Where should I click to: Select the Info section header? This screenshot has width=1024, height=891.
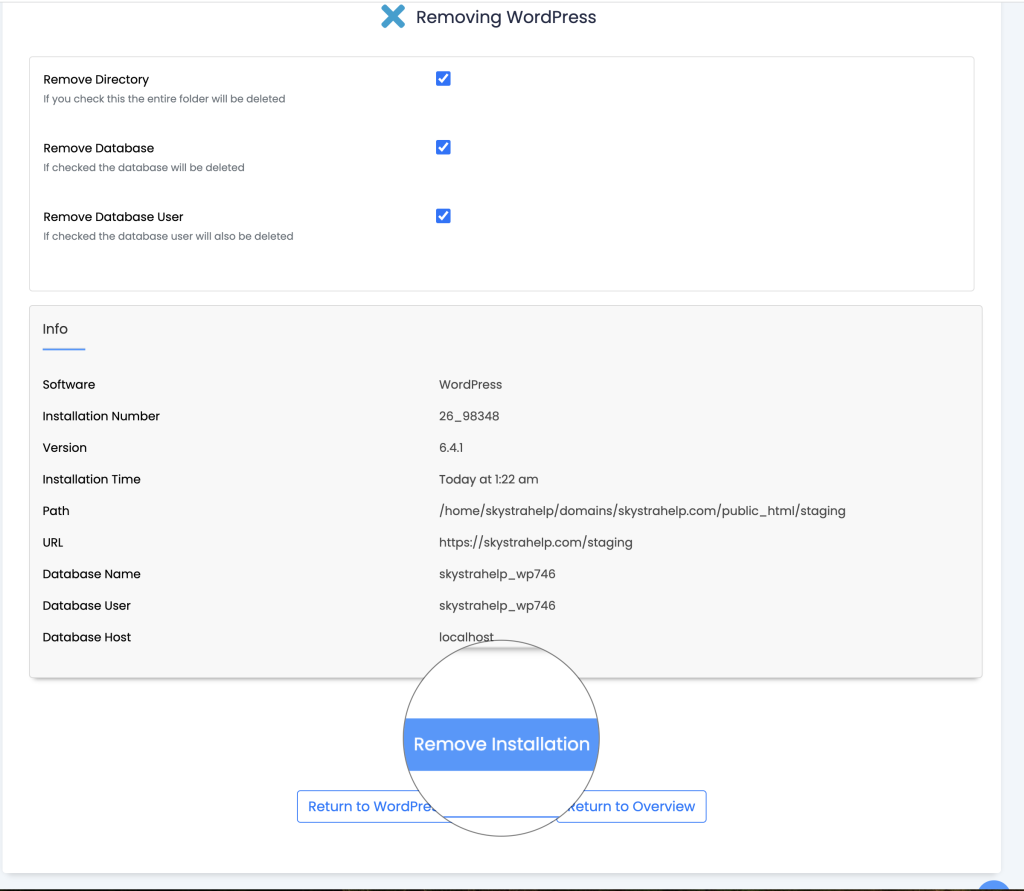pyautogui.click(x=55, y=329)
